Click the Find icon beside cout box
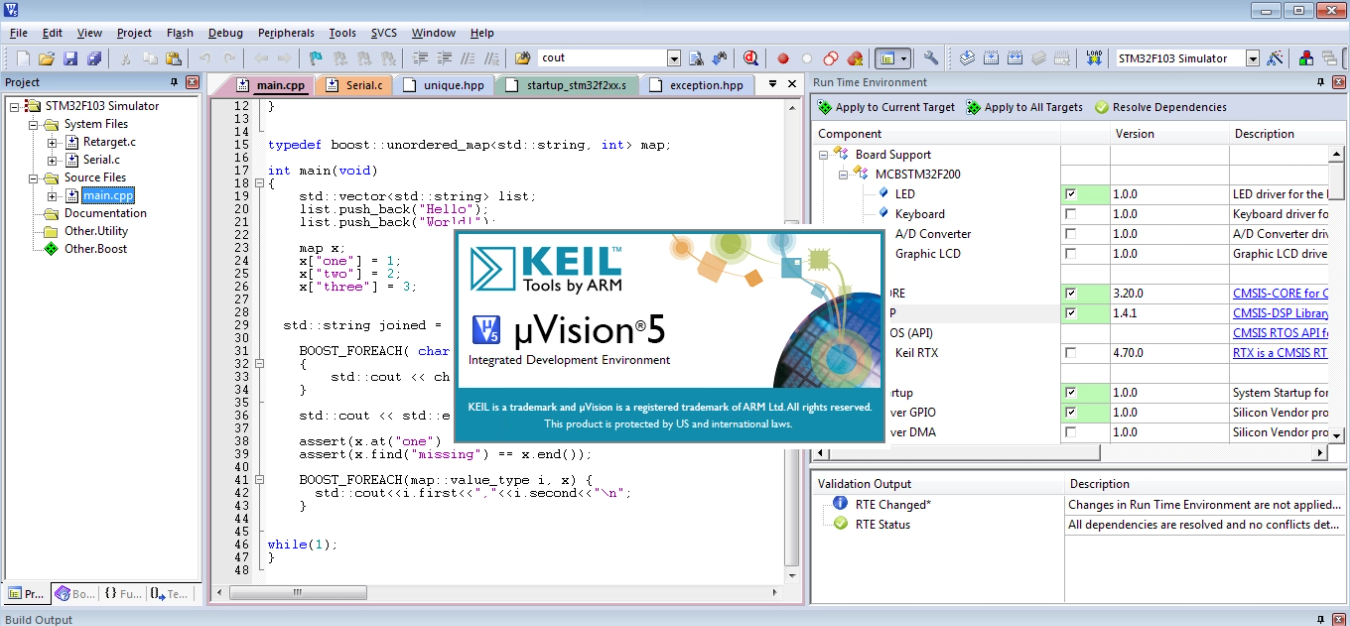Viewport: 1350px width, 626px height. click(x=697, y=58)
